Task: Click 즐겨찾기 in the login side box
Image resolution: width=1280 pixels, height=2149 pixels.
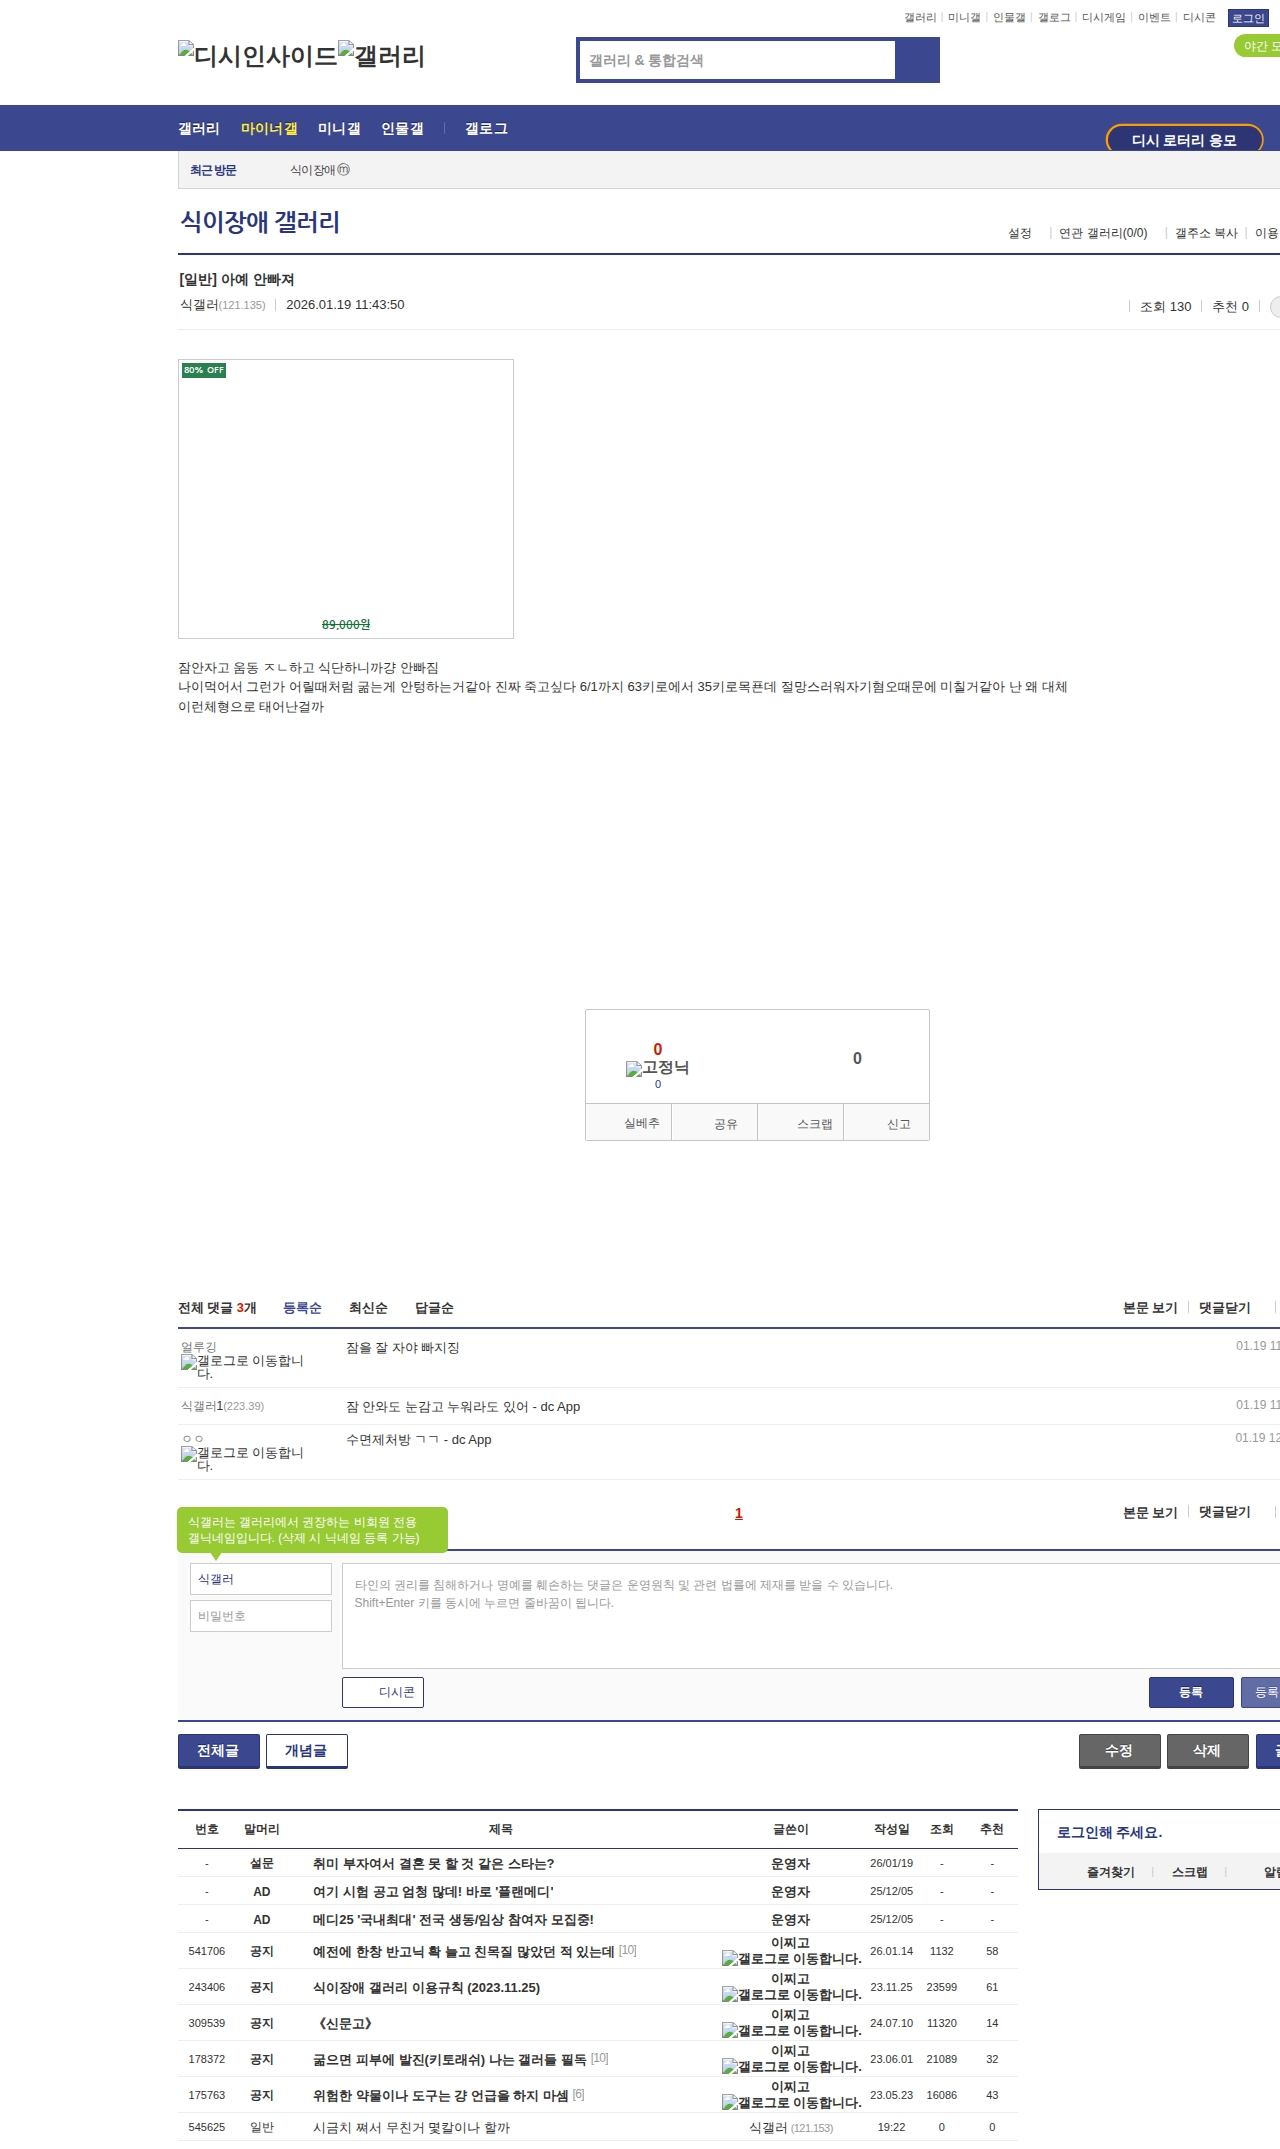Action: (x=1110, y=1872)
